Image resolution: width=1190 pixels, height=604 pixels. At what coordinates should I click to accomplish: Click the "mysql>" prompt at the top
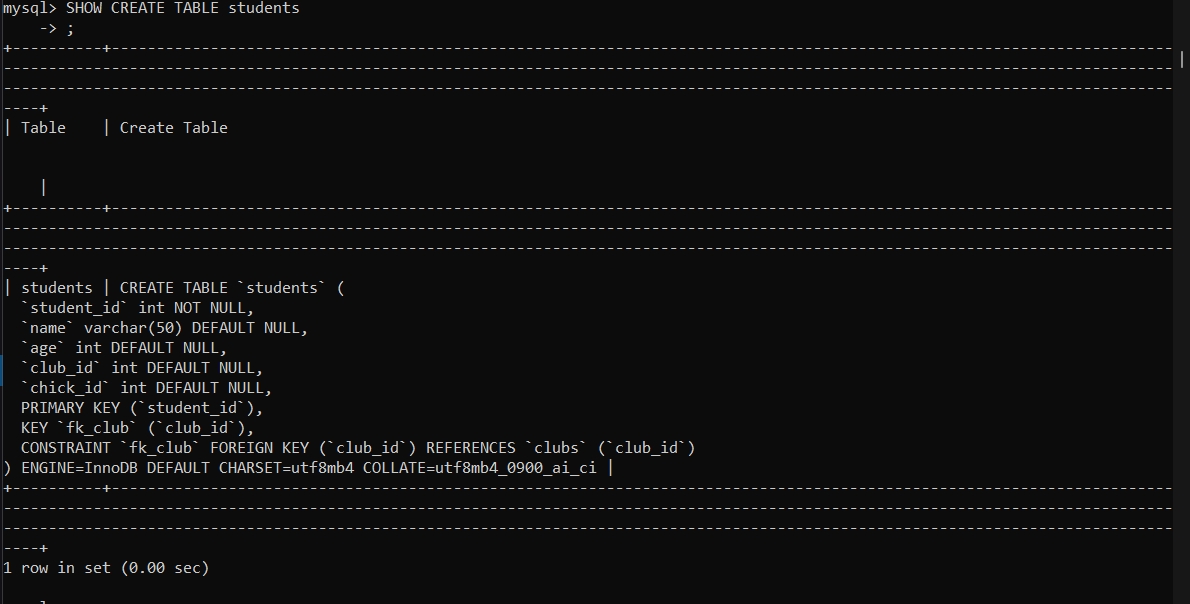(29, 8)
